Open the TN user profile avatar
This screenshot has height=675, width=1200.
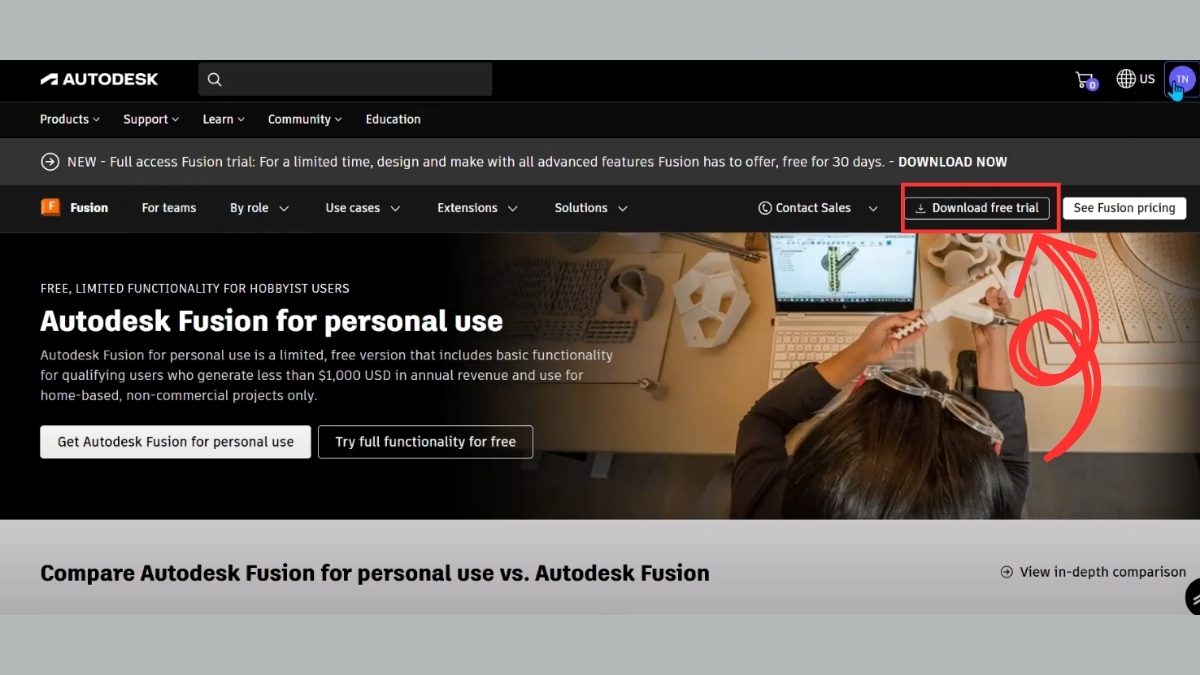(1182, 79)
